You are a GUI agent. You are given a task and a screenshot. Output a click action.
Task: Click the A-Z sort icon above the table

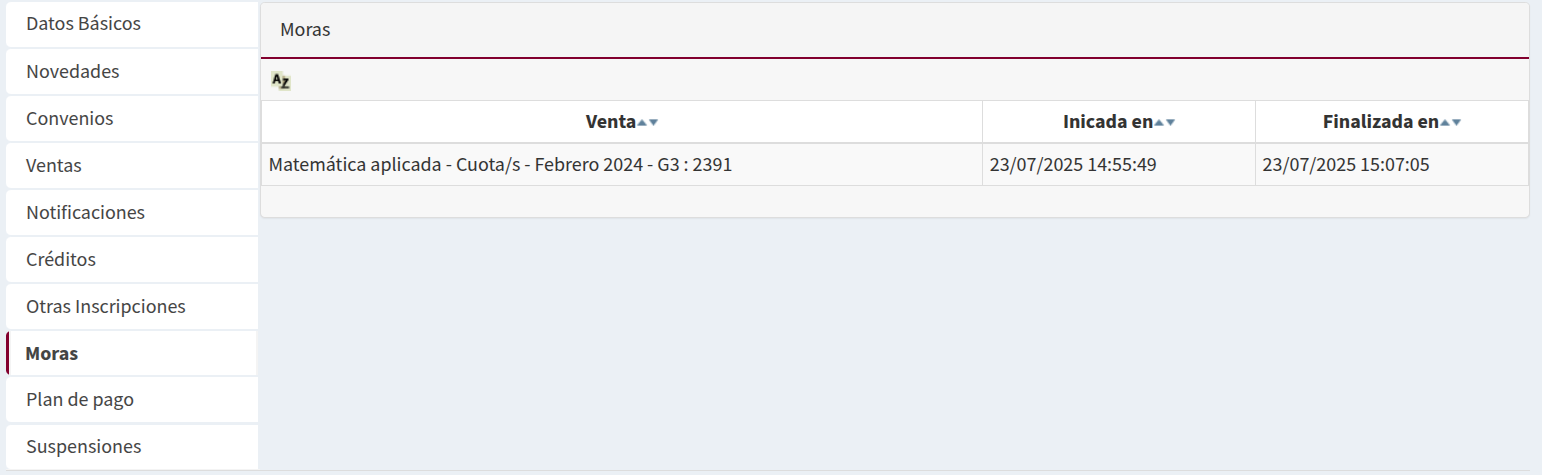(281, 82)
